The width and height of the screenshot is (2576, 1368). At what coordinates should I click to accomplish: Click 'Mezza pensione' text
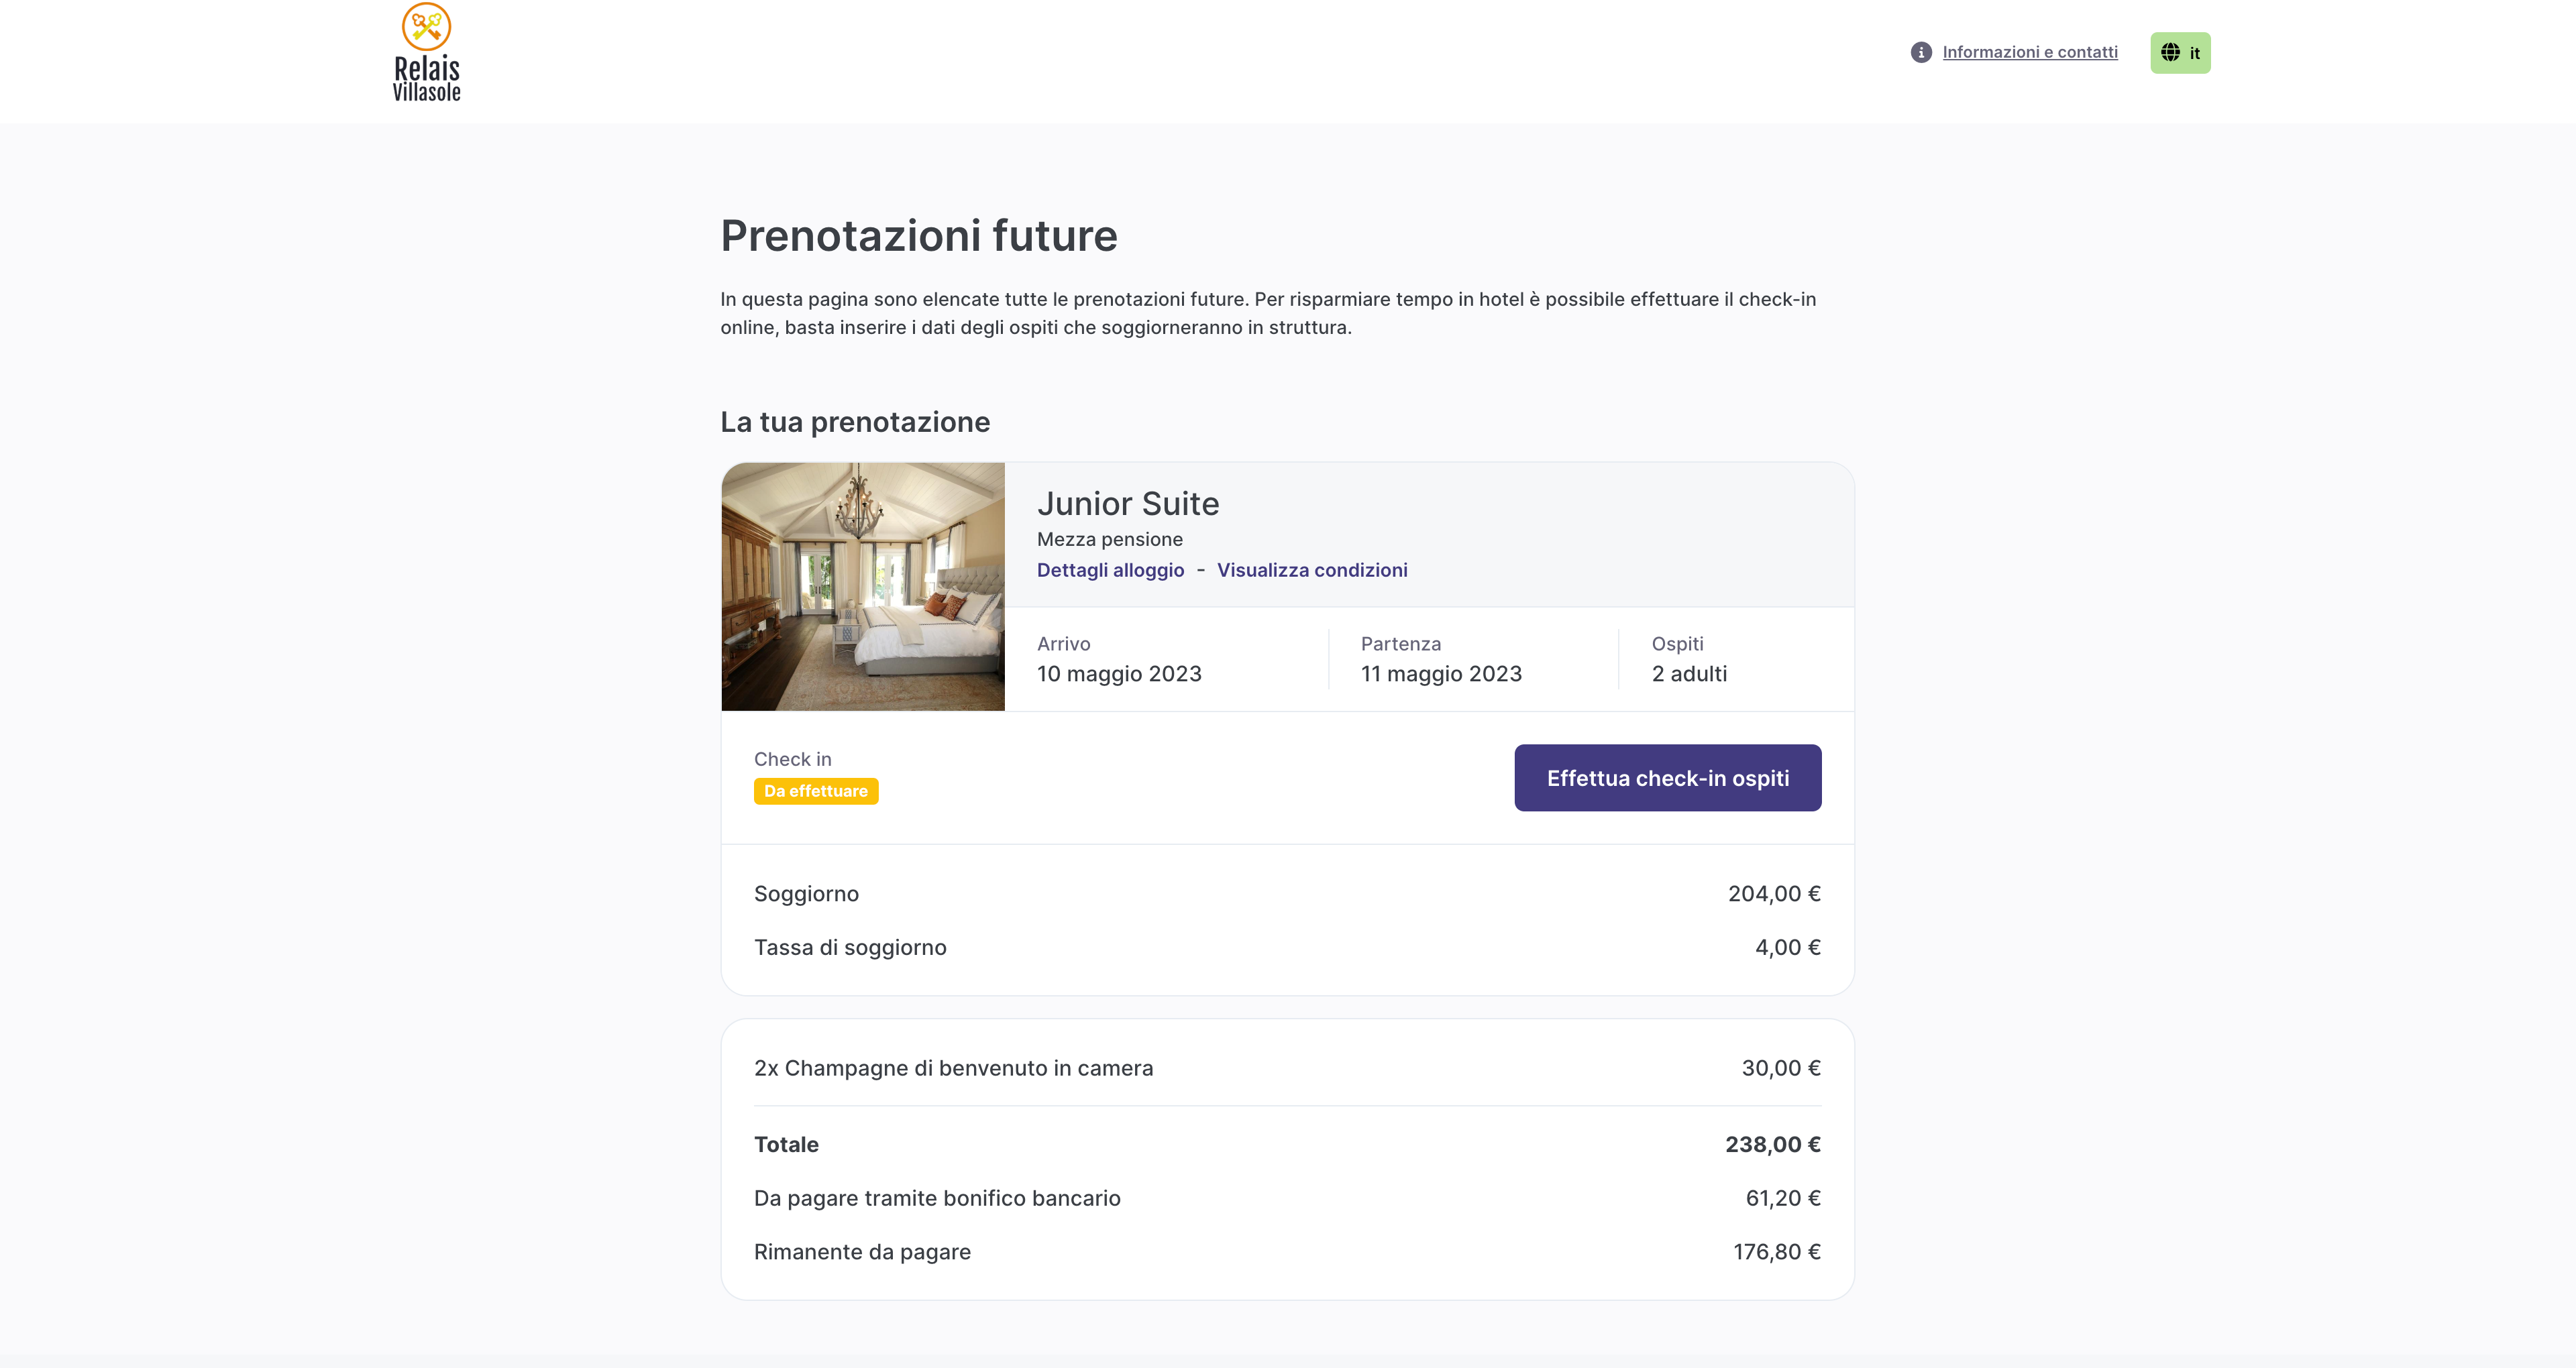(1110, 539)
